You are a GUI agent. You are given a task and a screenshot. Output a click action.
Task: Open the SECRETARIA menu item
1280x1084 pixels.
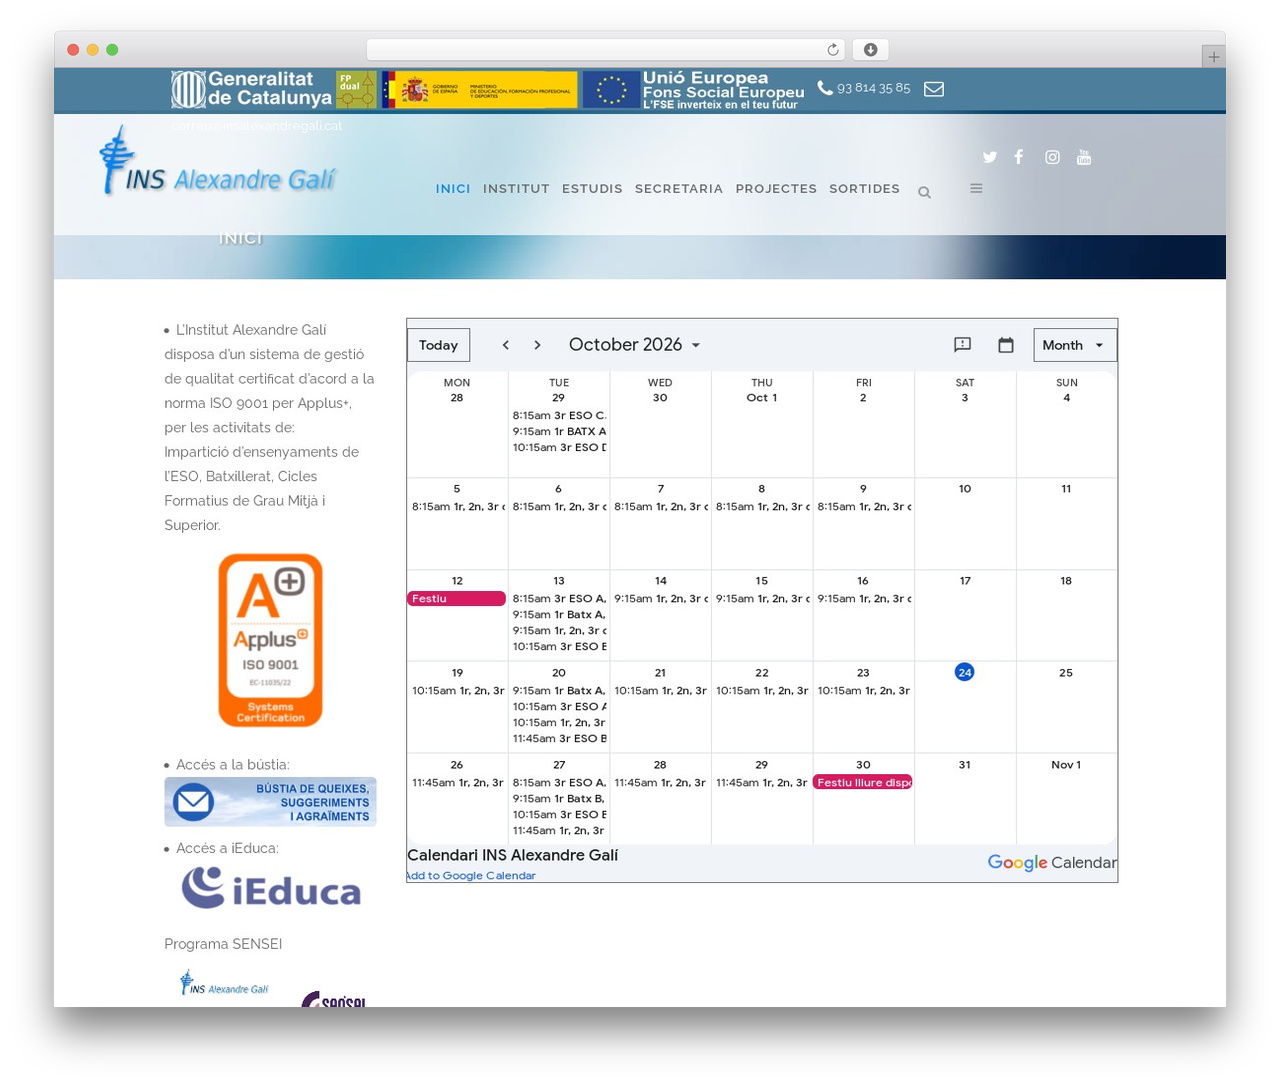(679, 189)
